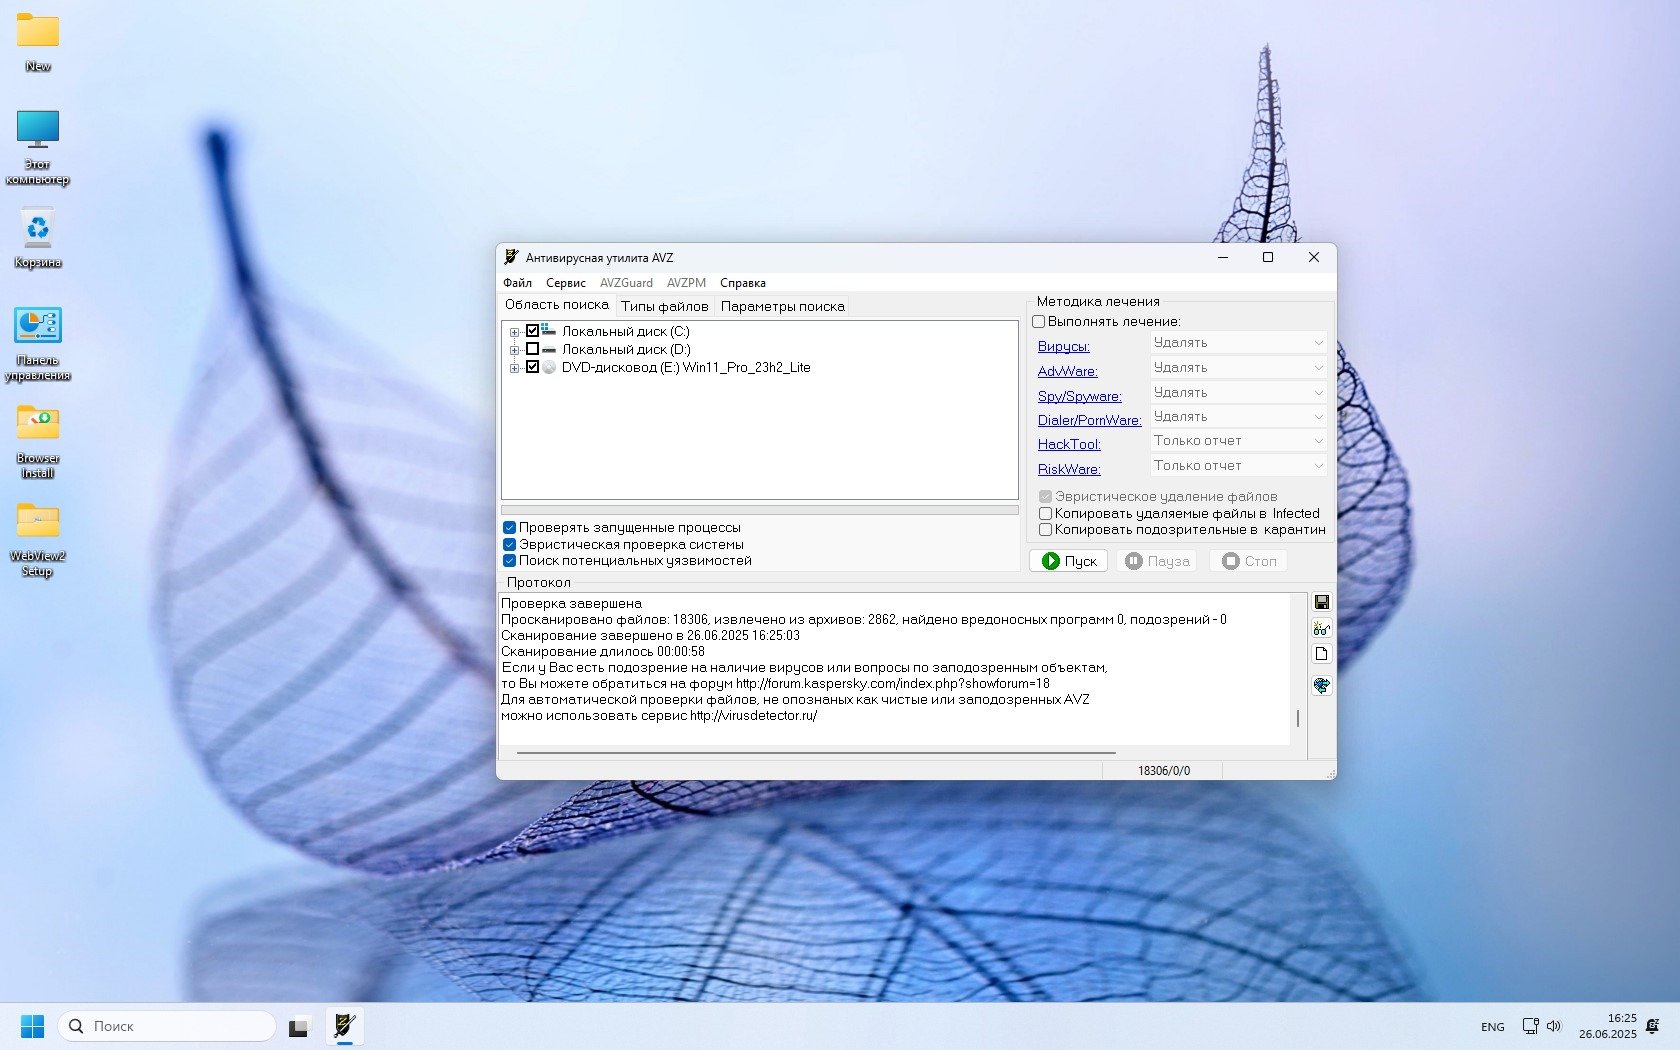1680x1050 pixels.
Task: Click the AVZ icon in the taskbar
Action: (x=344, y=1026)
